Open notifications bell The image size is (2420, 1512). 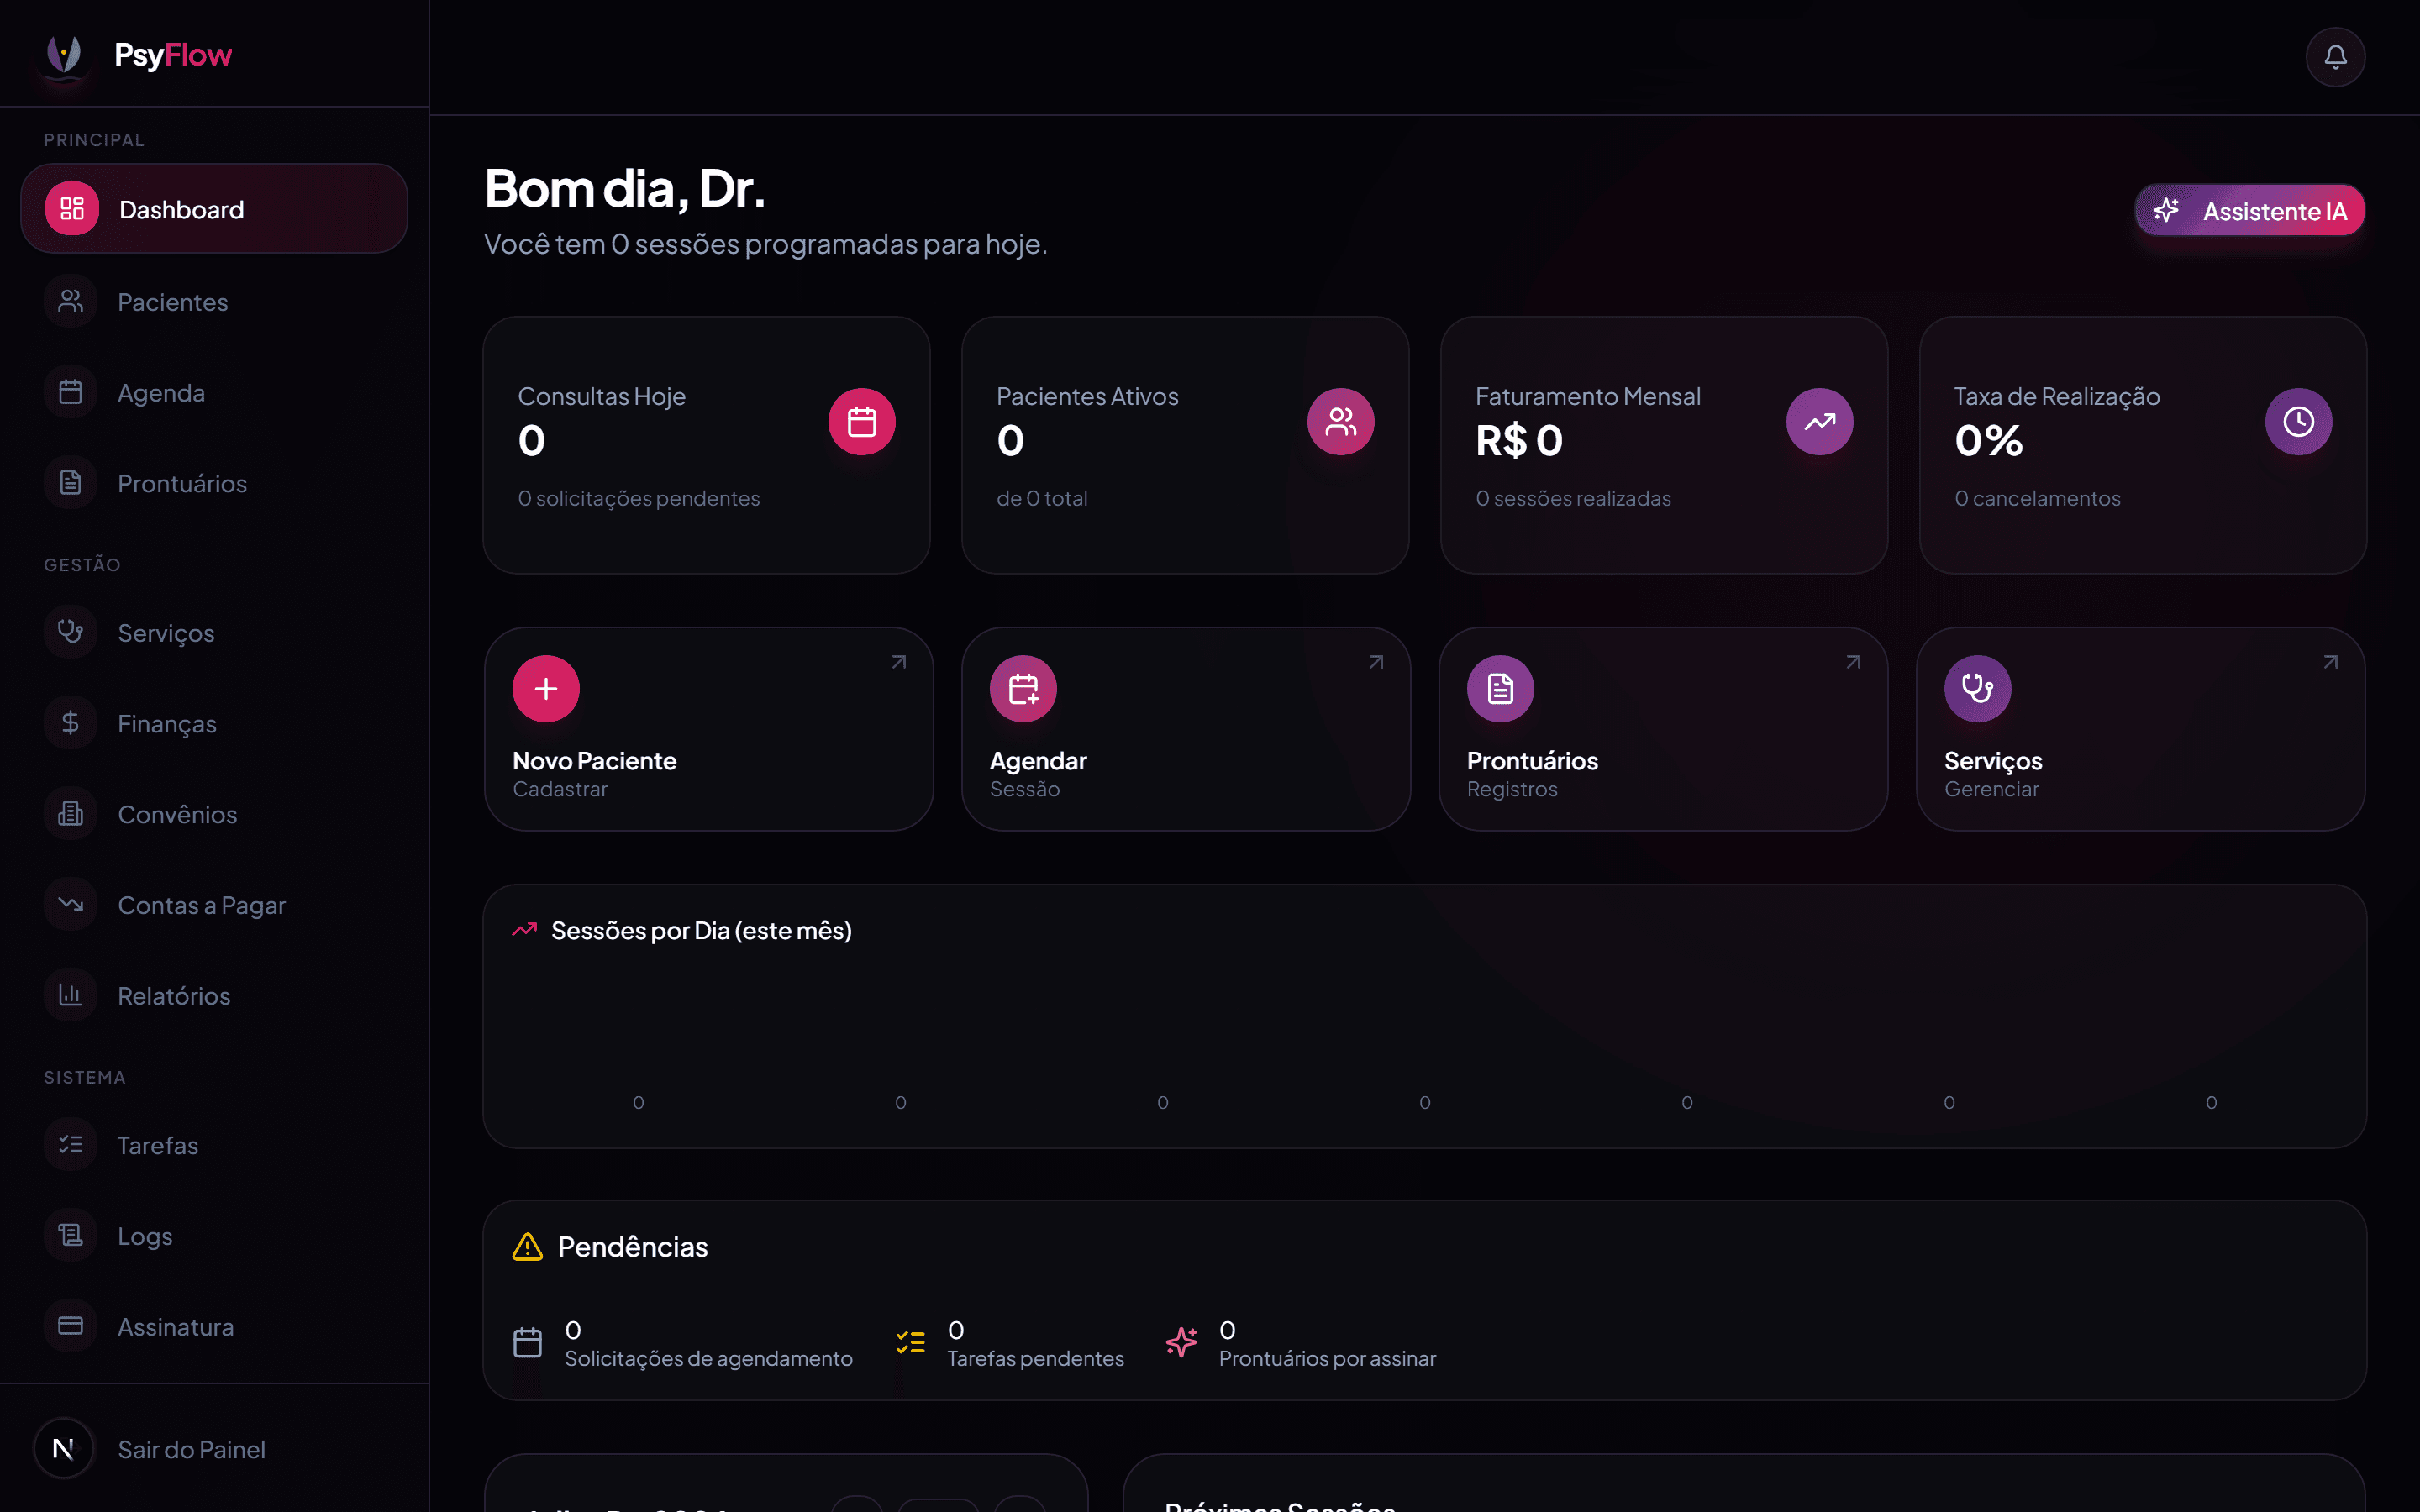click(2335, 57)
